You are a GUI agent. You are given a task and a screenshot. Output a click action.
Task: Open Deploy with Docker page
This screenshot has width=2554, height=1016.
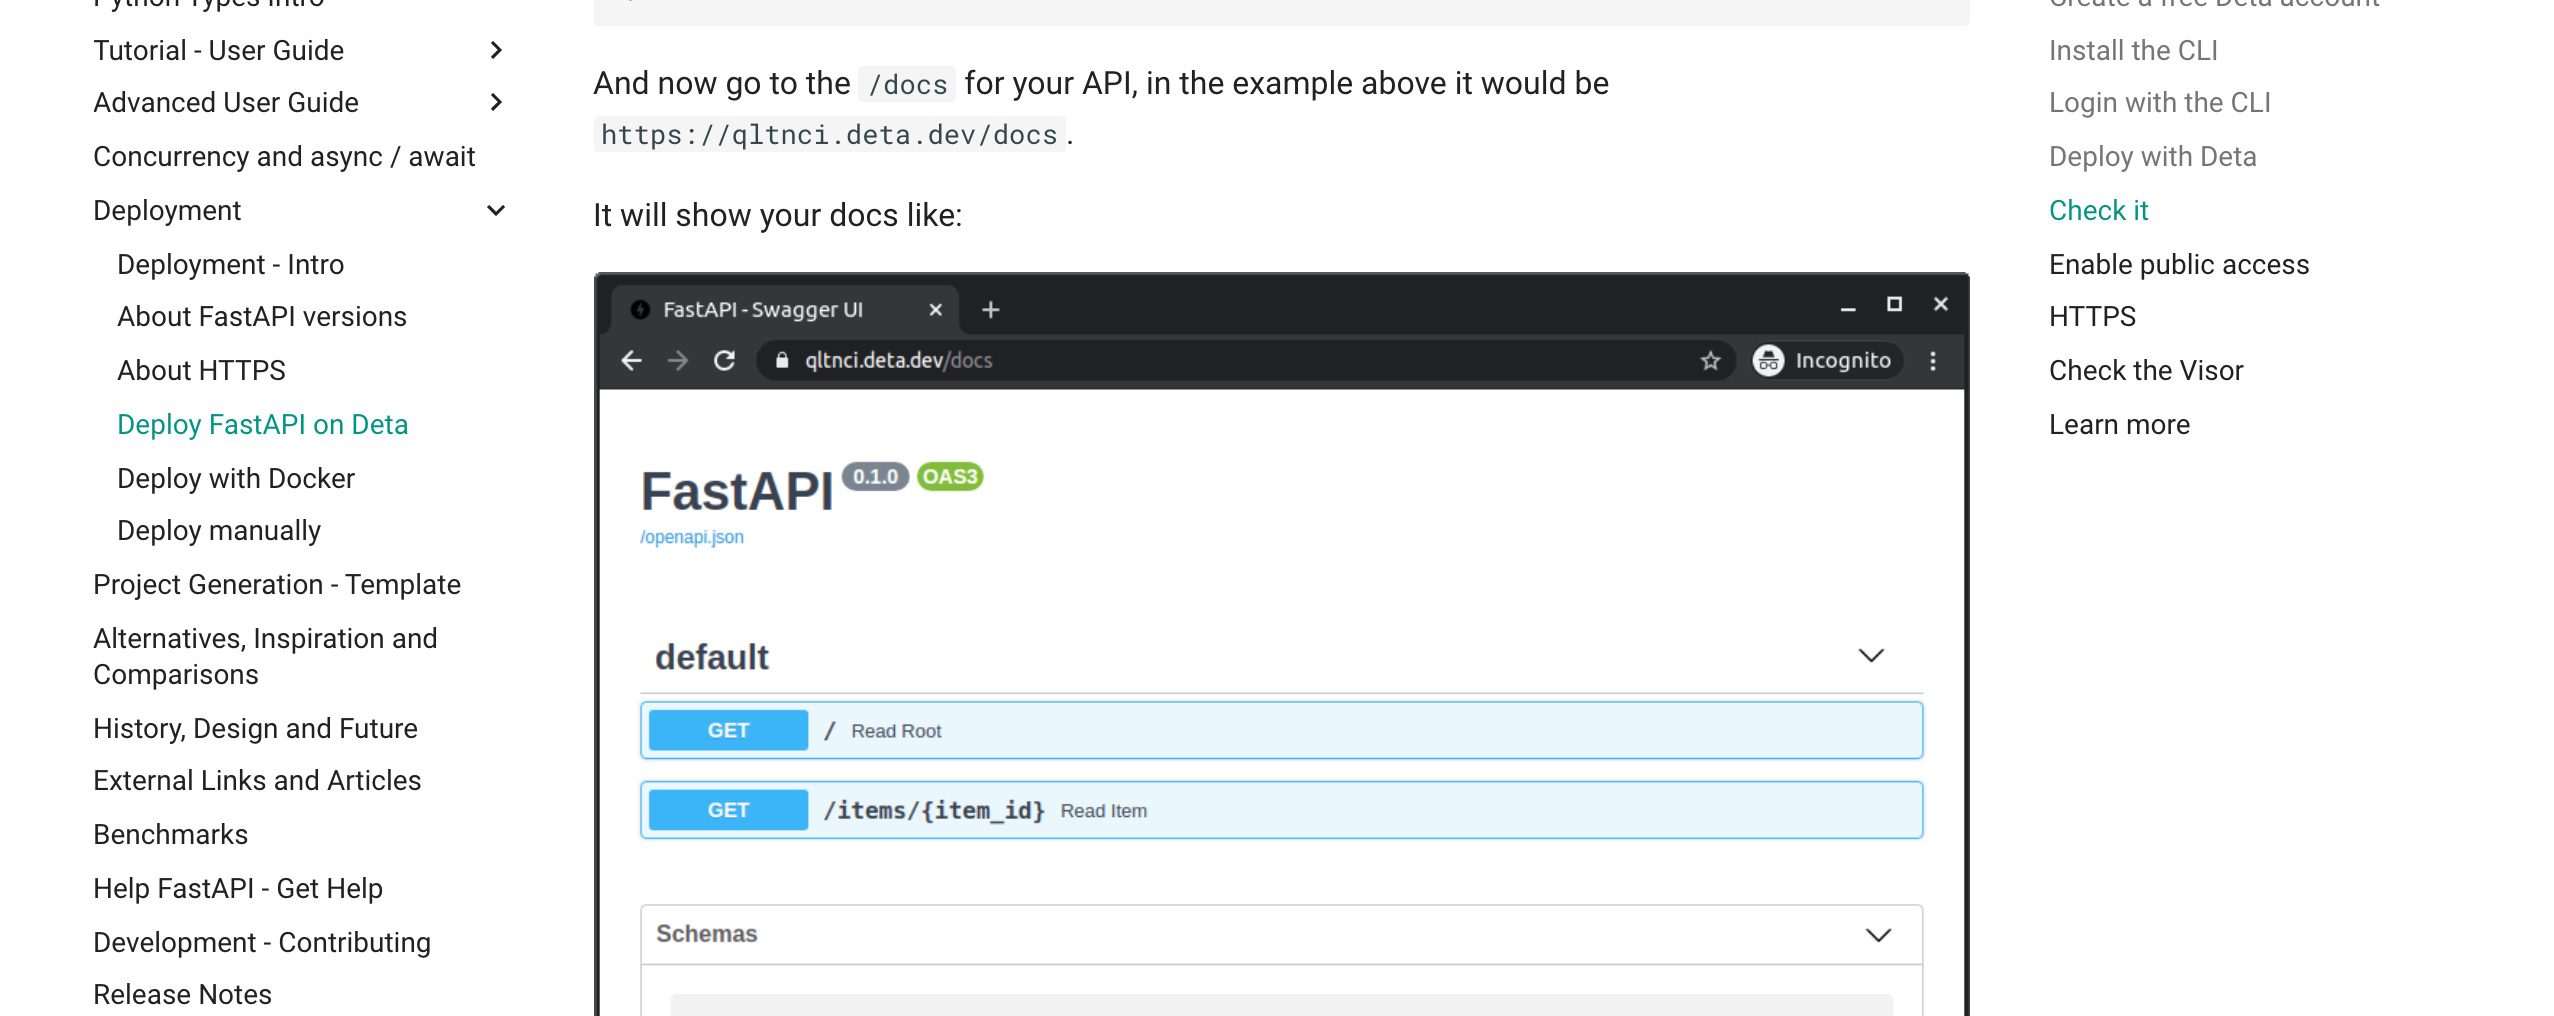[236, 478]
